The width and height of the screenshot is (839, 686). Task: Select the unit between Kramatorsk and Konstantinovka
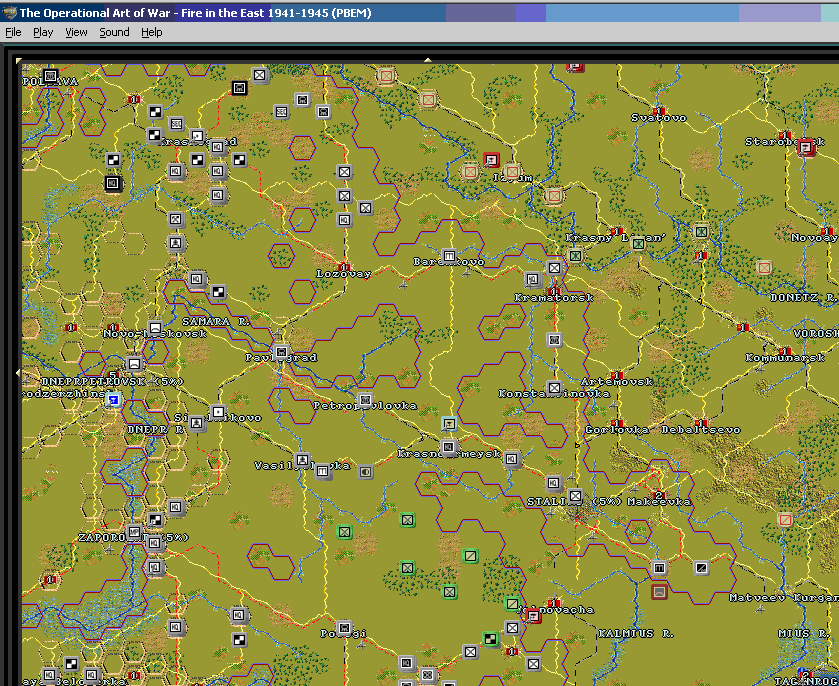tap(554, 340)
